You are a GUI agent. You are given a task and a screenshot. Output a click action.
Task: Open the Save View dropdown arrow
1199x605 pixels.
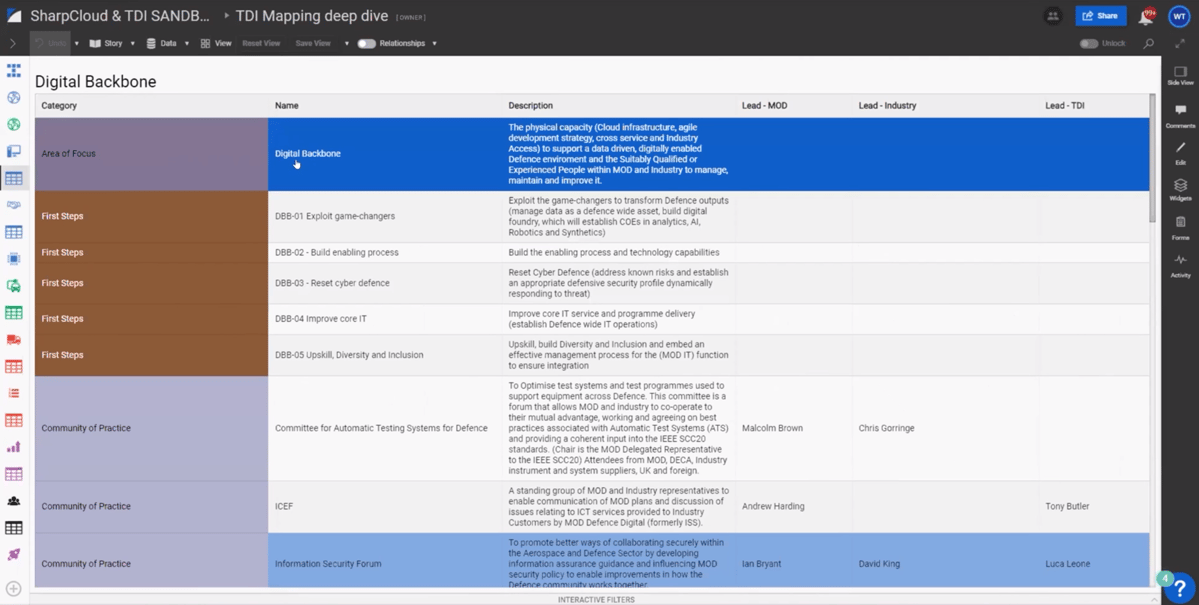pyautogui.click(x=347, y=44)
